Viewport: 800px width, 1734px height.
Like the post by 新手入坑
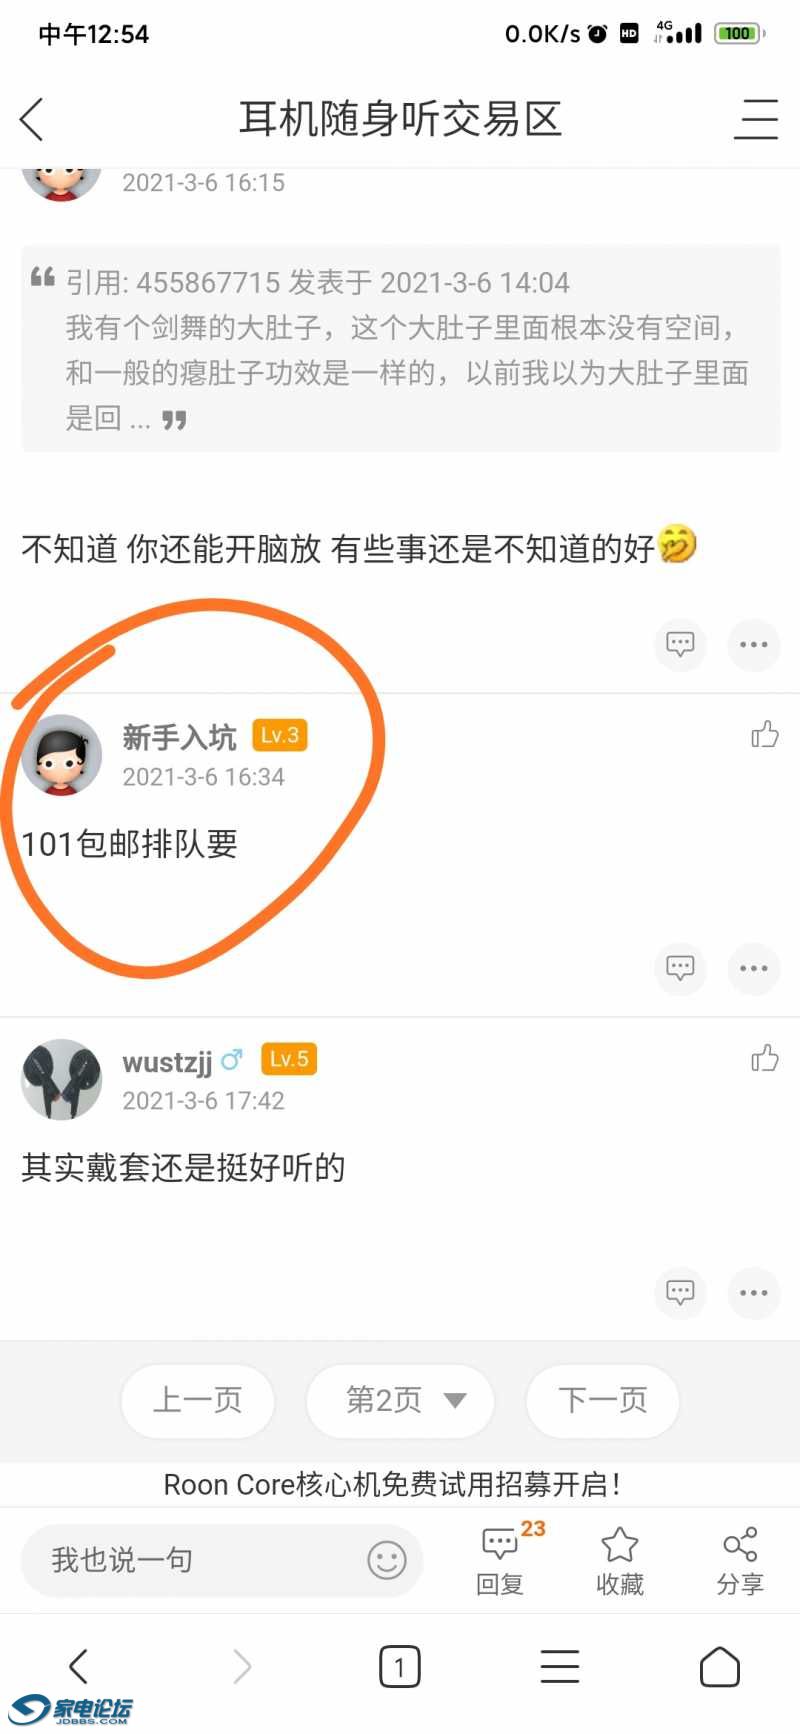tap(765, 734)
